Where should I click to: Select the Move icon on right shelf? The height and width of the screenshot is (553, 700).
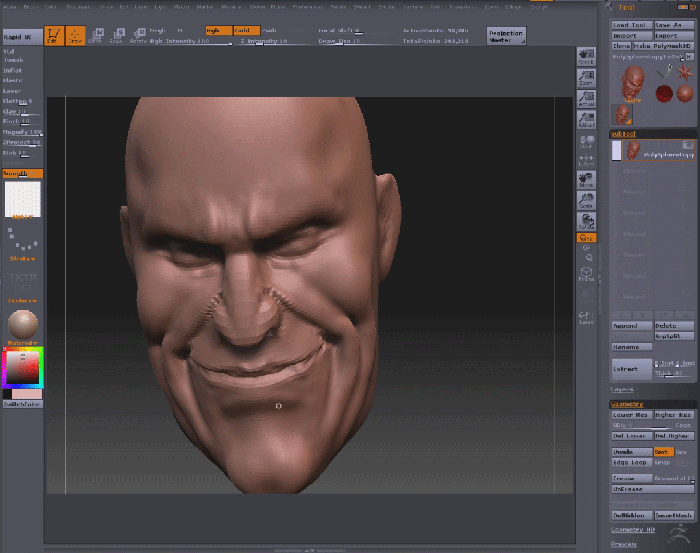(586, 180)
